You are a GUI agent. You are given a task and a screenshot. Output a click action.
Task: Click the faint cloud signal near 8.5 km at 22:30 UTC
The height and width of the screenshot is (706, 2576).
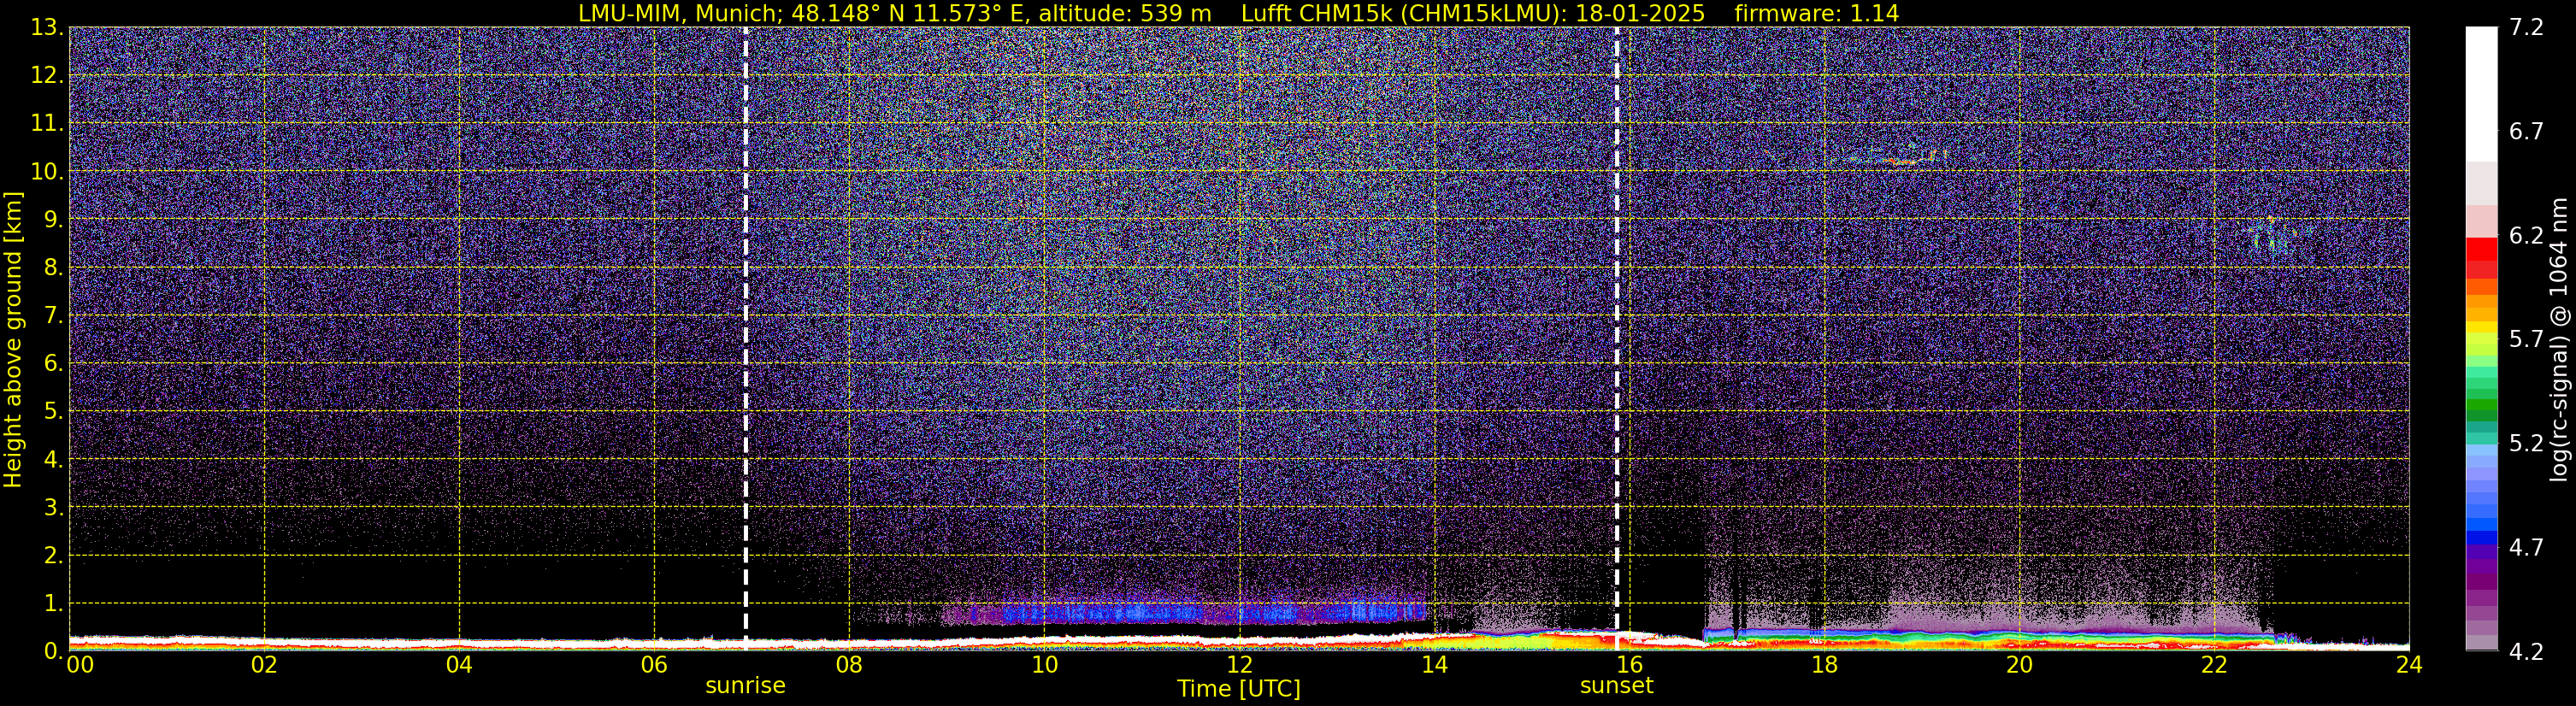(2275, 236)
